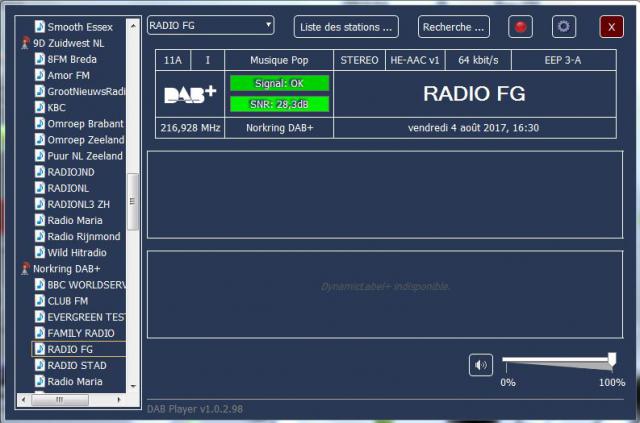Click the STEREO cell

click(x=359, y=60)
